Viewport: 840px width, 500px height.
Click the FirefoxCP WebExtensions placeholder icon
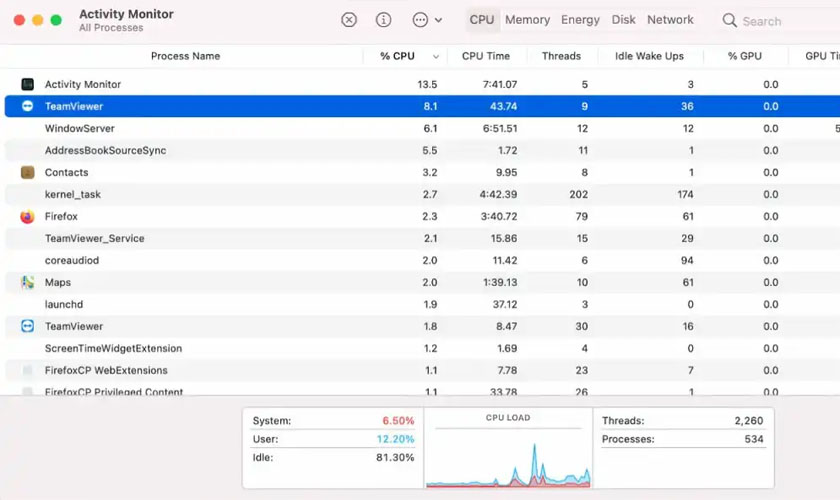tap(27, 370)
